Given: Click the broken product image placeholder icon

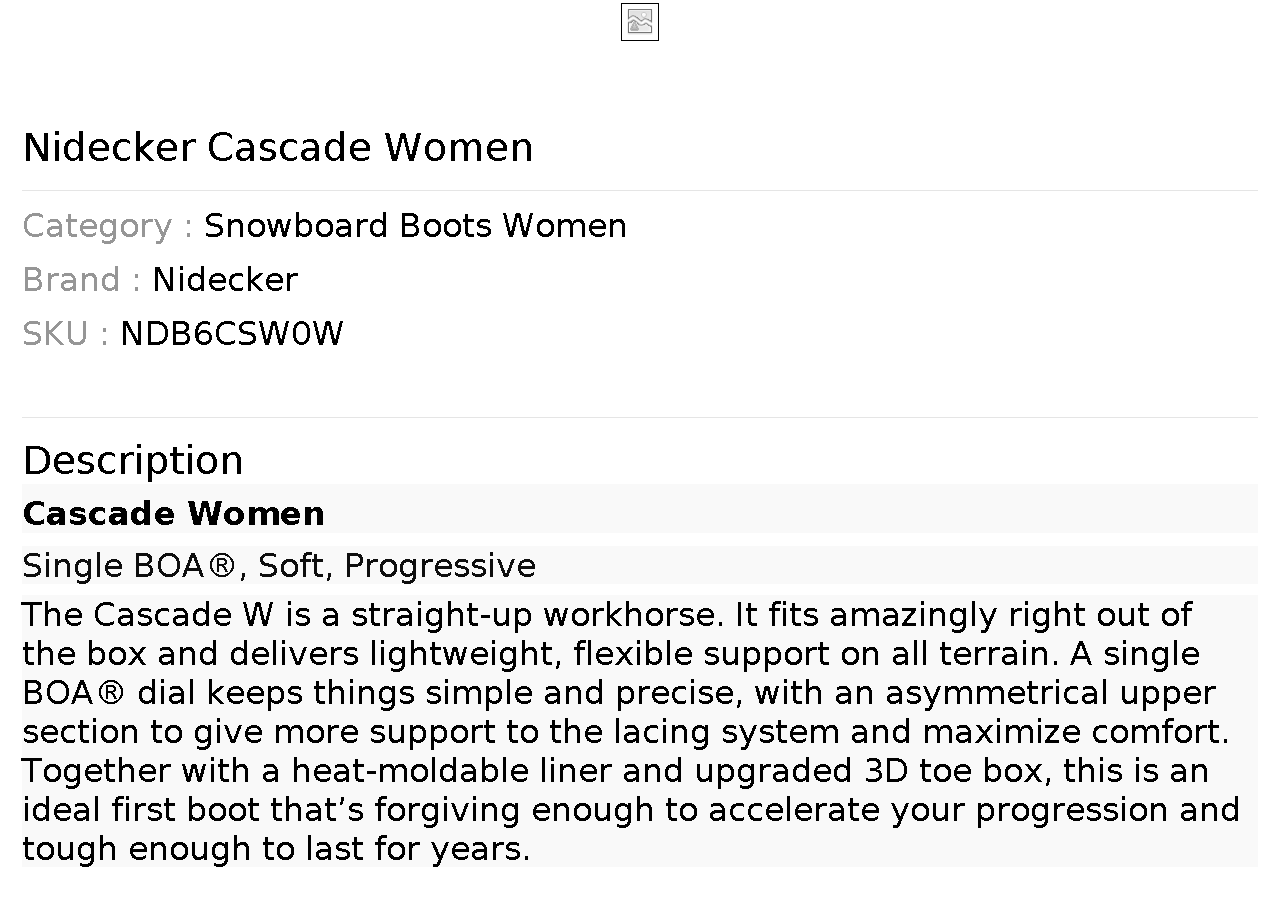Looking at the screenshot, I should (640, 22).
